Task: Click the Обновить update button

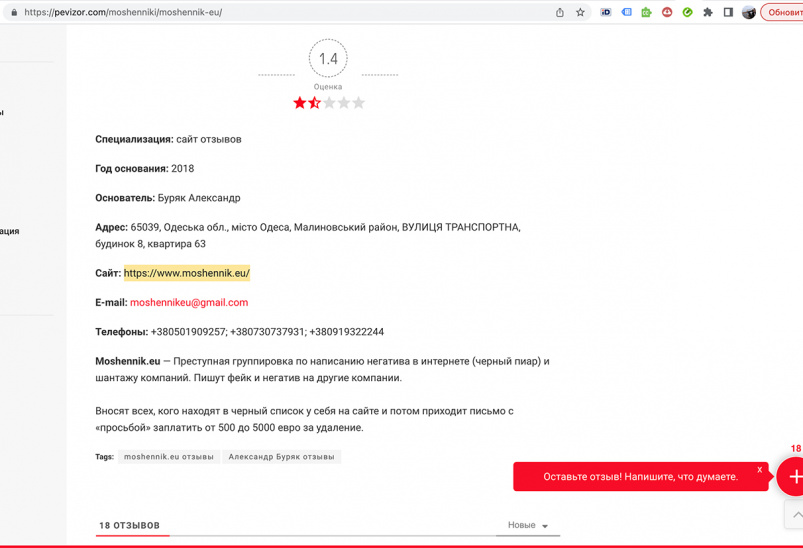Action: click(x=784, y=12)
